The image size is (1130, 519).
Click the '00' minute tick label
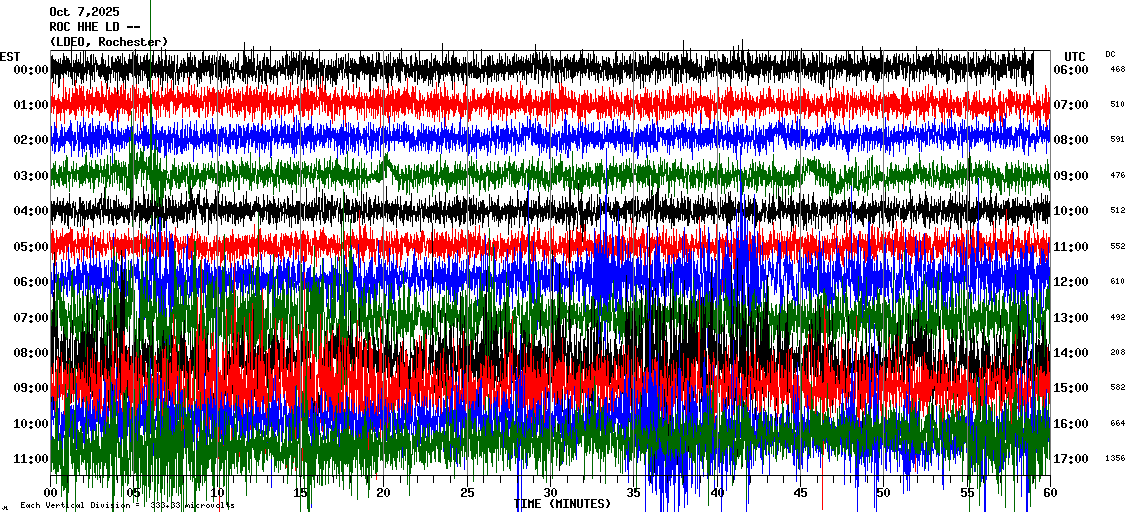pos(50,493)
